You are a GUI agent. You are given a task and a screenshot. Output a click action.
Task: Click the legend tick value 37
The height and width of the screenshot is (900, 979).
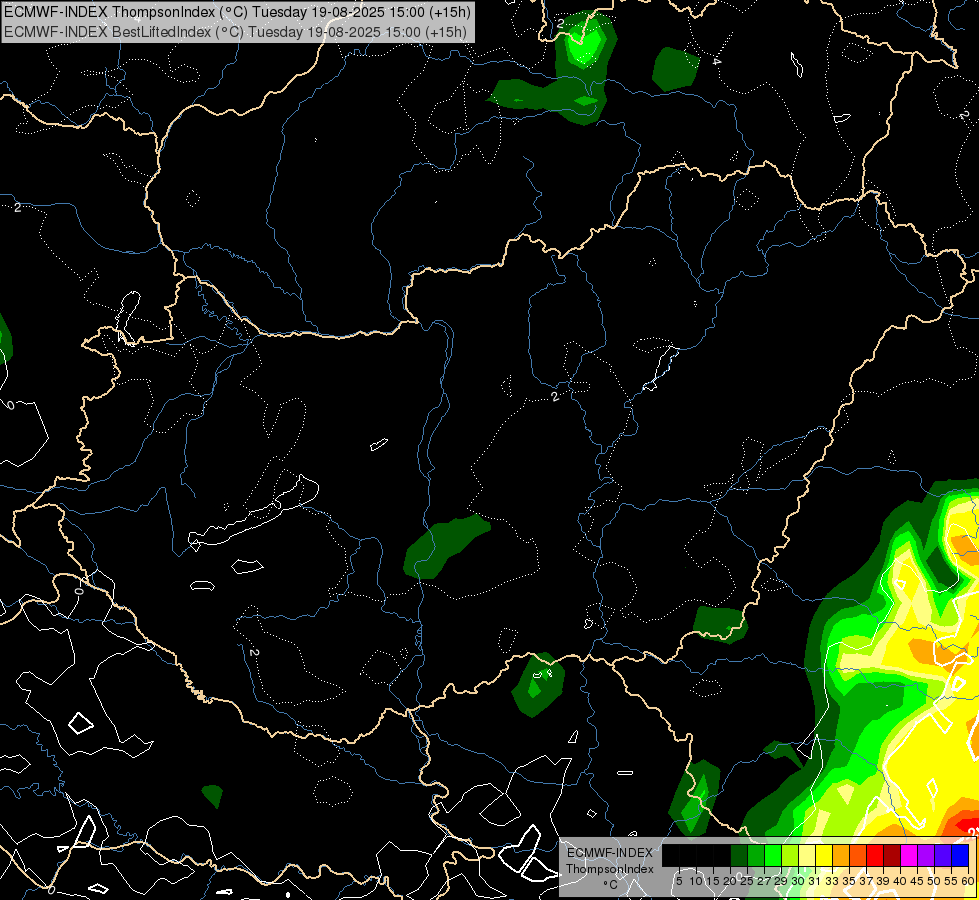866,881
